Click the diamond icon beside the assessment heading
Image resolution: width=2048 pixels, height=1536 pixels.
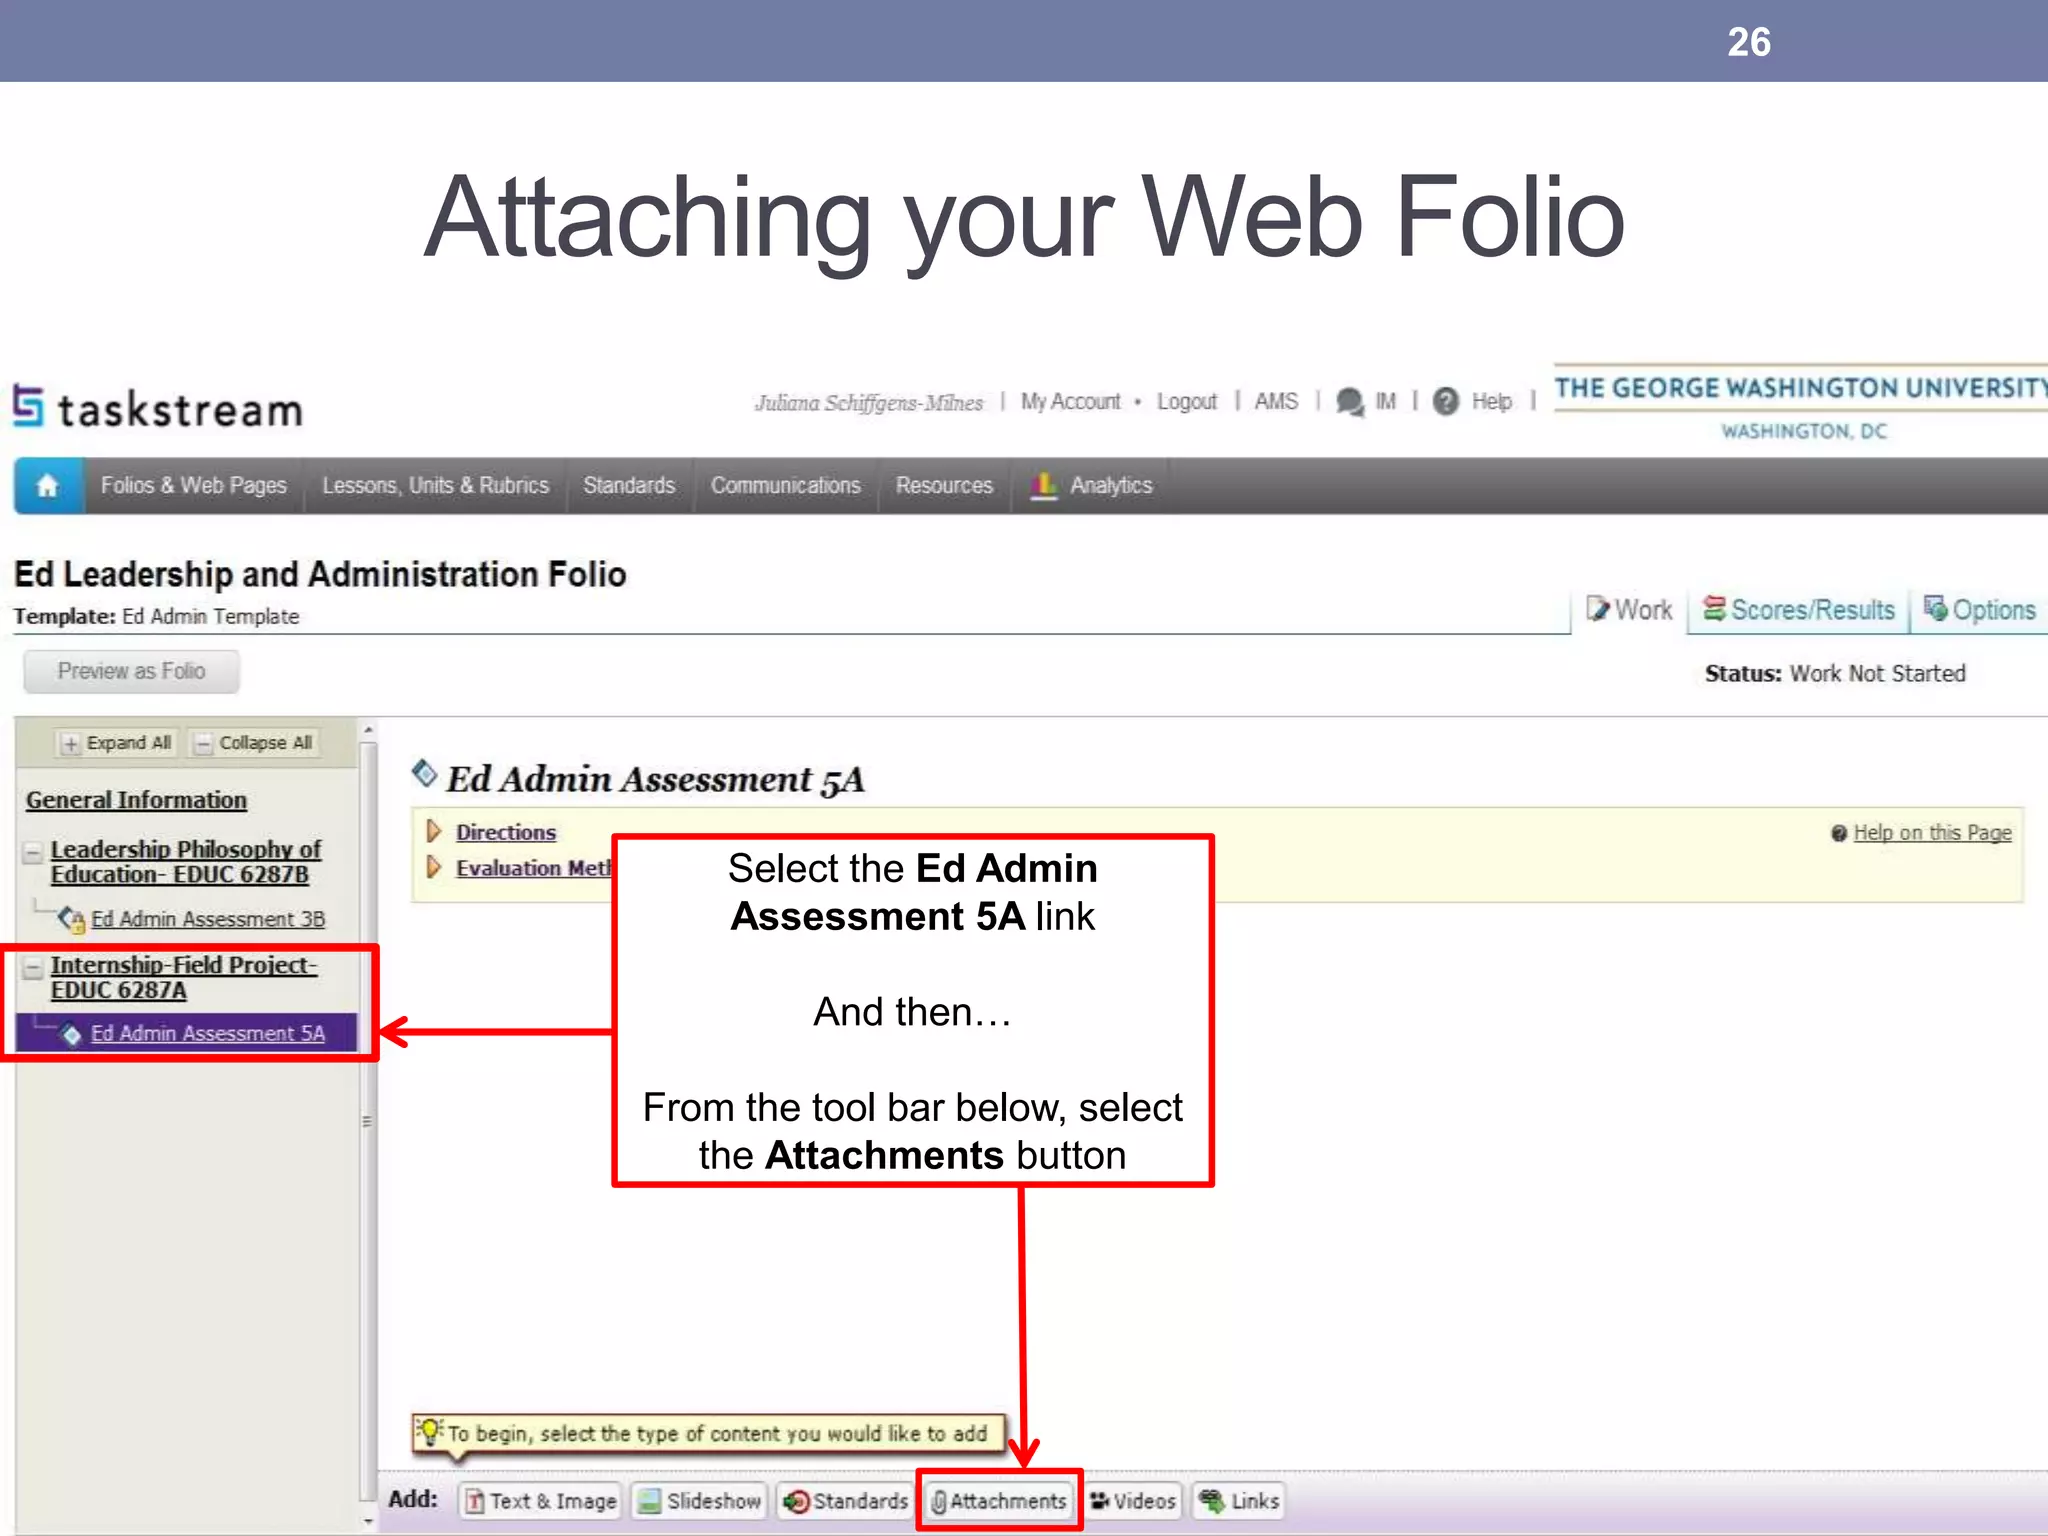(424, 773)
